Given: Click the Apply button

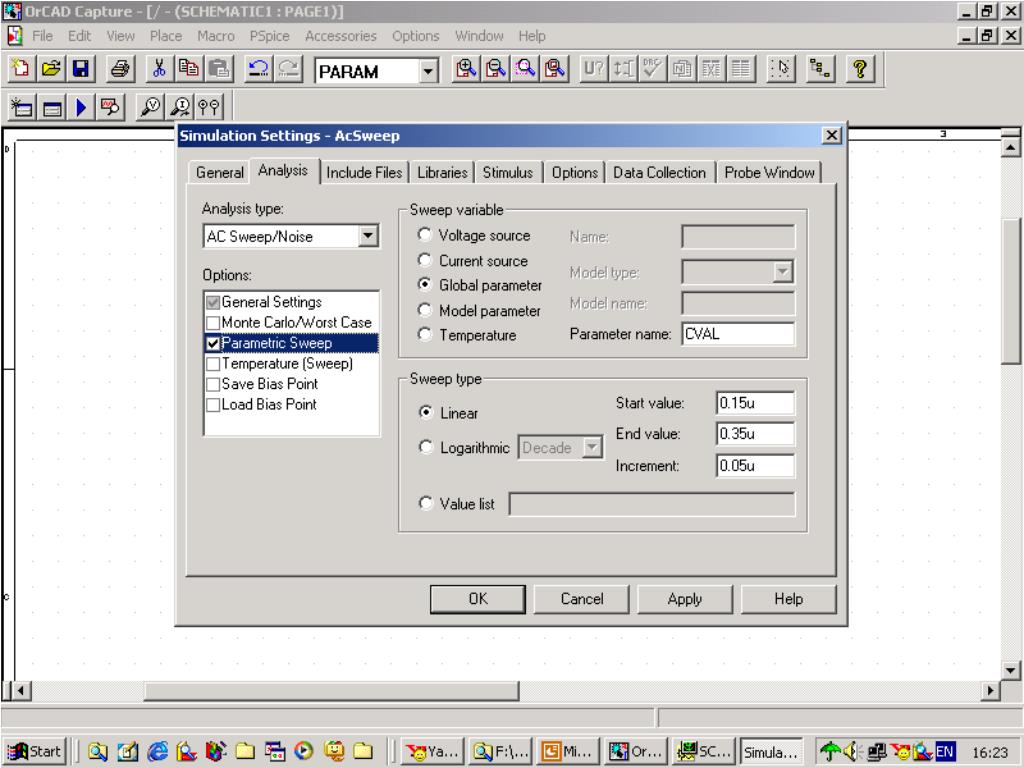Looking at the screenshot, I should (x=684, y=599).
